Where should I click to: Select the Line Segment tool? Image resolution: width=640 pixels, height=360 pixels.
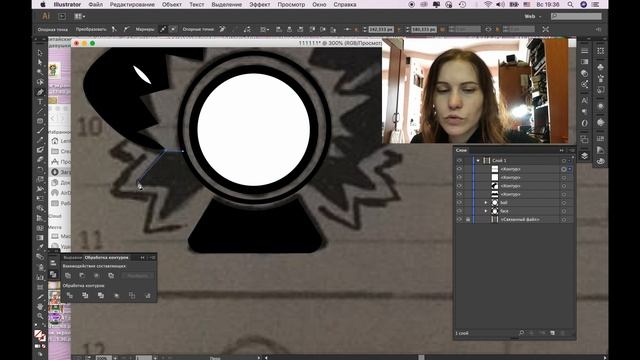click(40, 111)
